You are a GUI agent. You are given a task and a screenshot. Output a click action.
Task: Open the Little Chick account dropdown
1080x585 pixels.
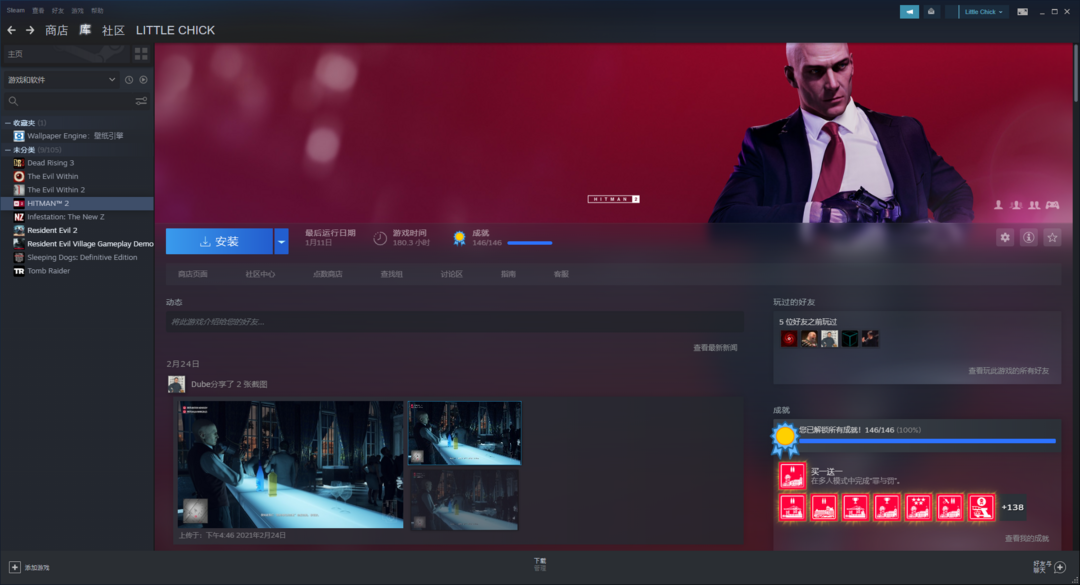[x=983, y=12]
